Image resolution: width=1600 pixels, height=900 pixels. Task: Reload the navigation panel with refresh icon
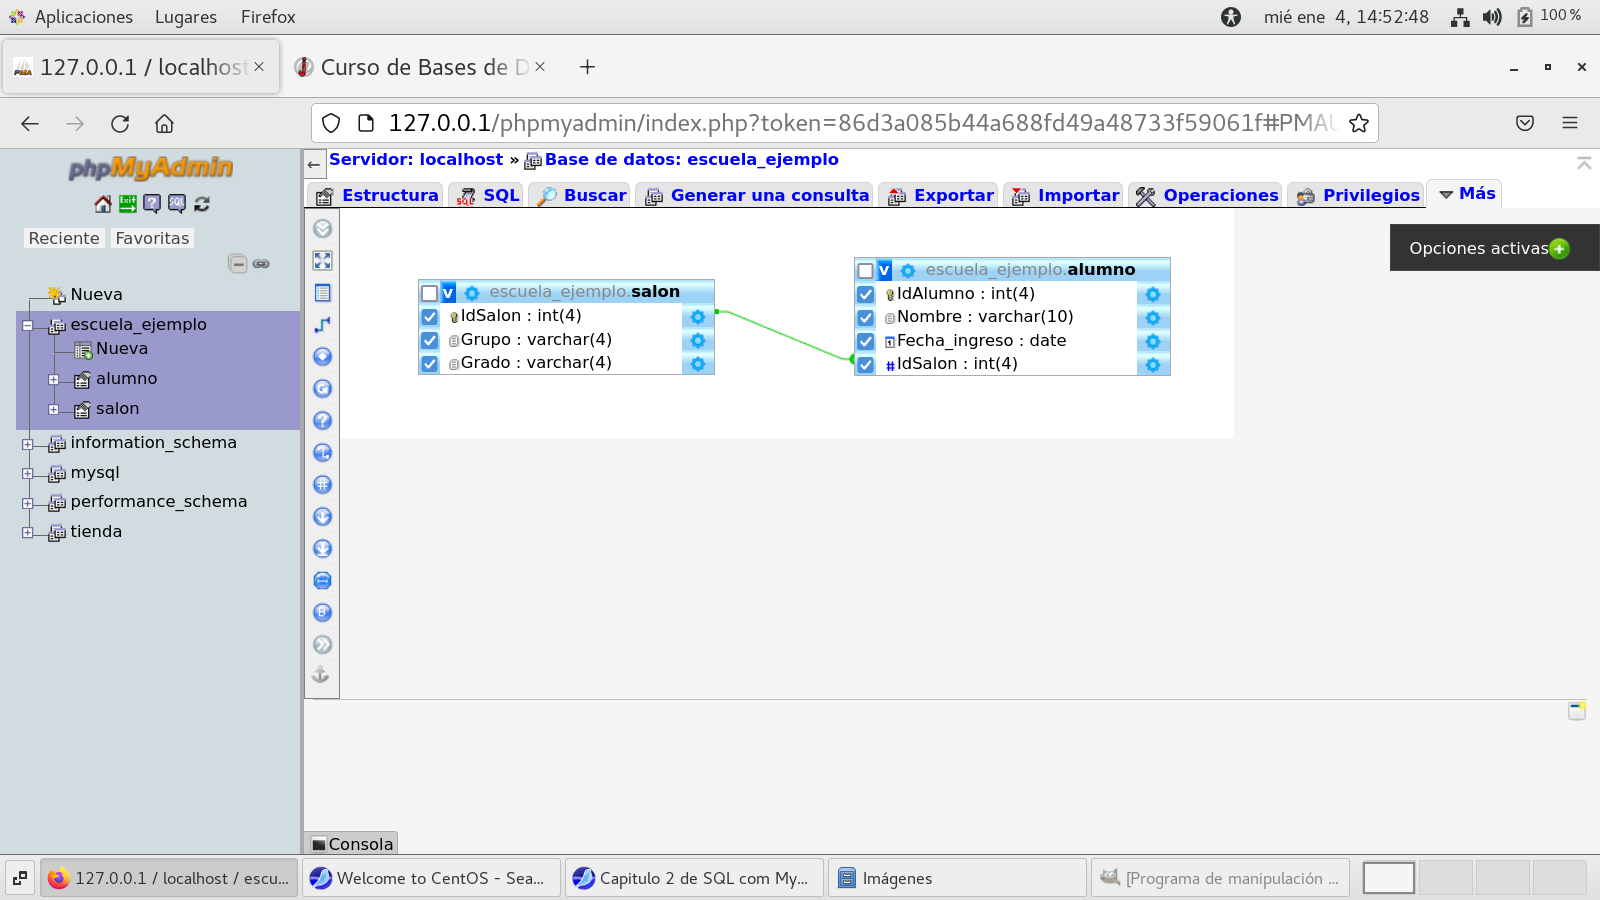(x=202, y=204)
